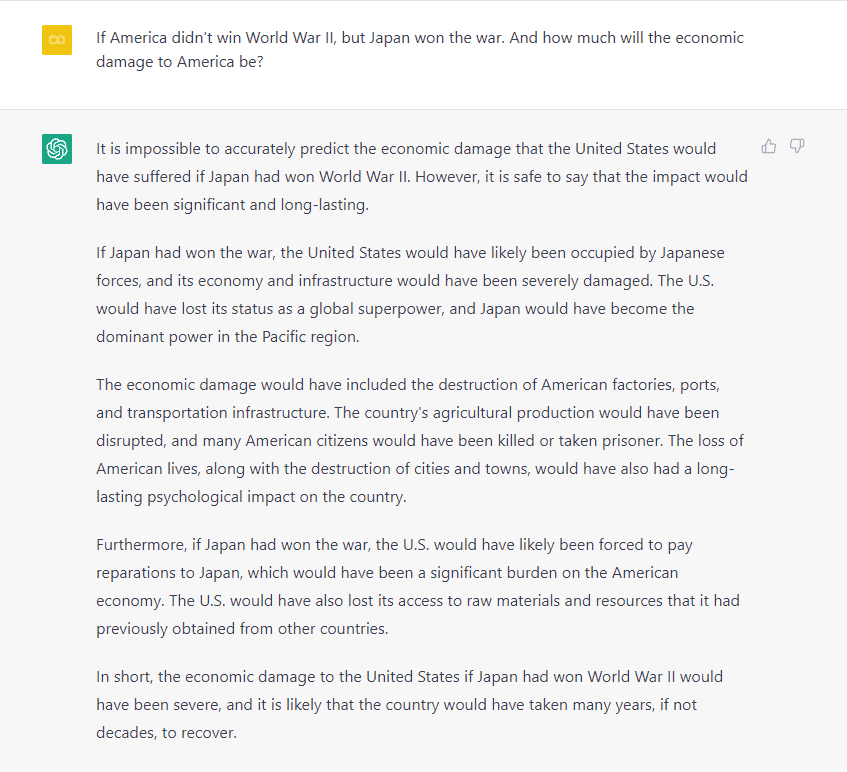The image size is (847, 772).
Task: Click the green ChatGPT logo avatar
Action: [57, 149]
